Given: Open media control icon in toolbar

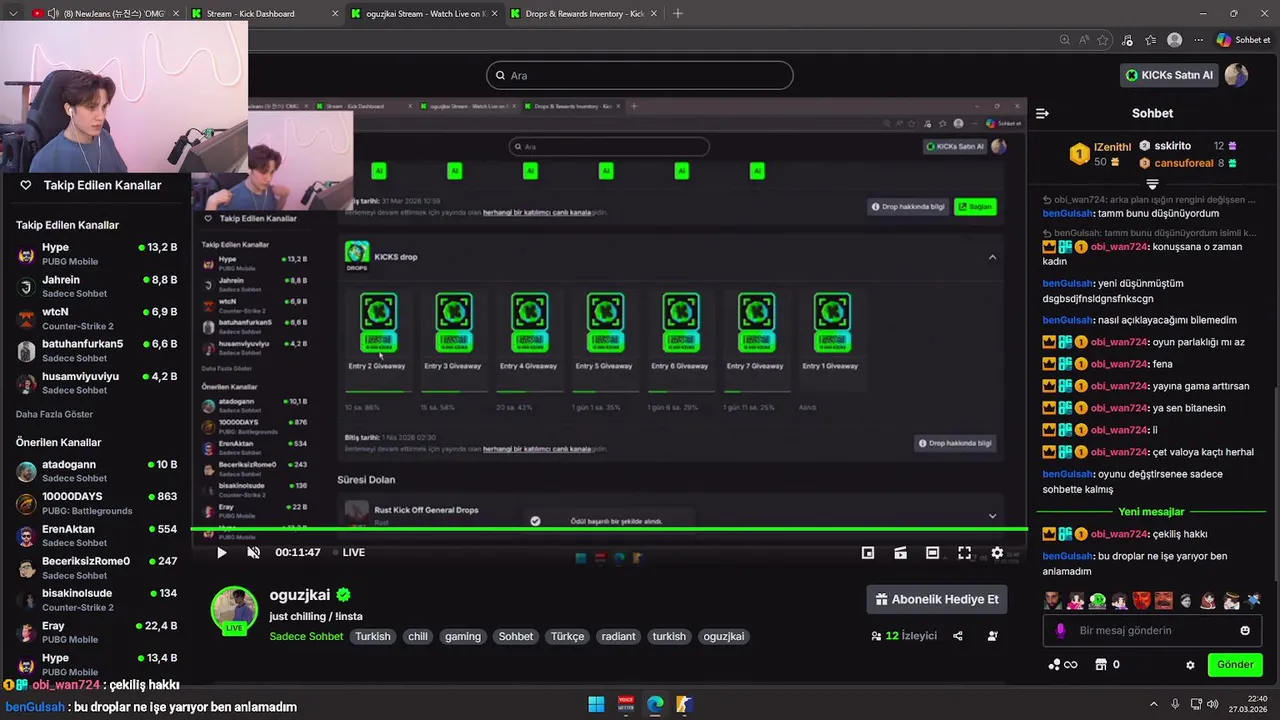Looking at the screenshot, I should [x=1128, y=40].
